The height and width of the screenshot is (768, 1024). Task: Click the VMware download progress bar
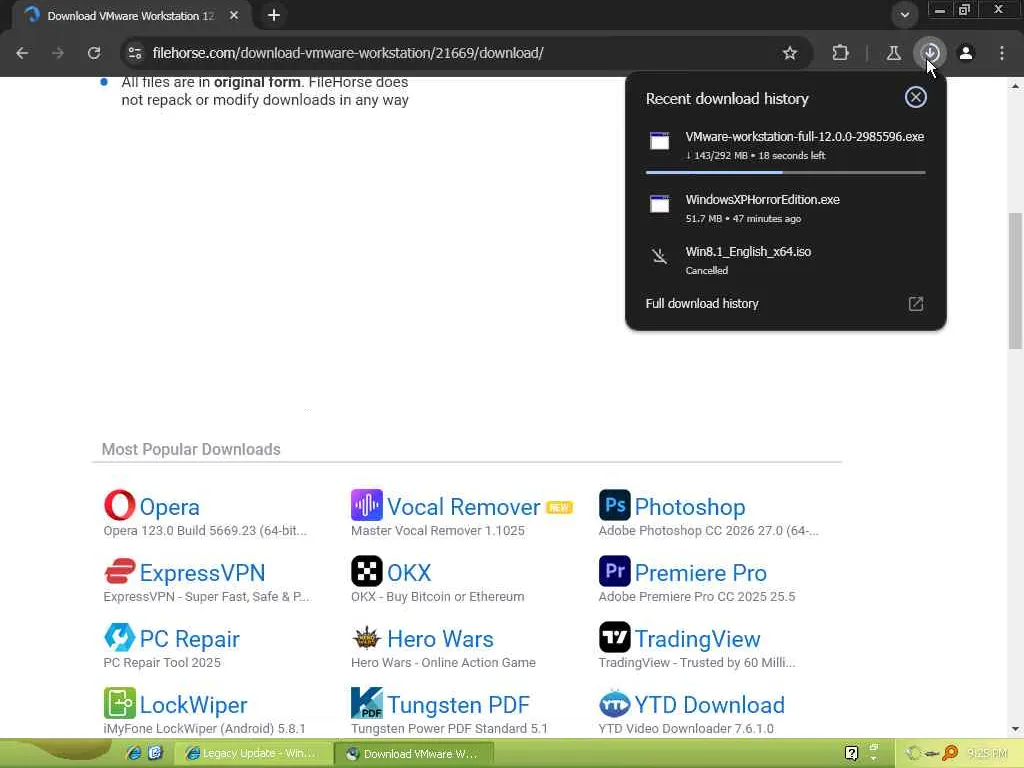point(785,172)
